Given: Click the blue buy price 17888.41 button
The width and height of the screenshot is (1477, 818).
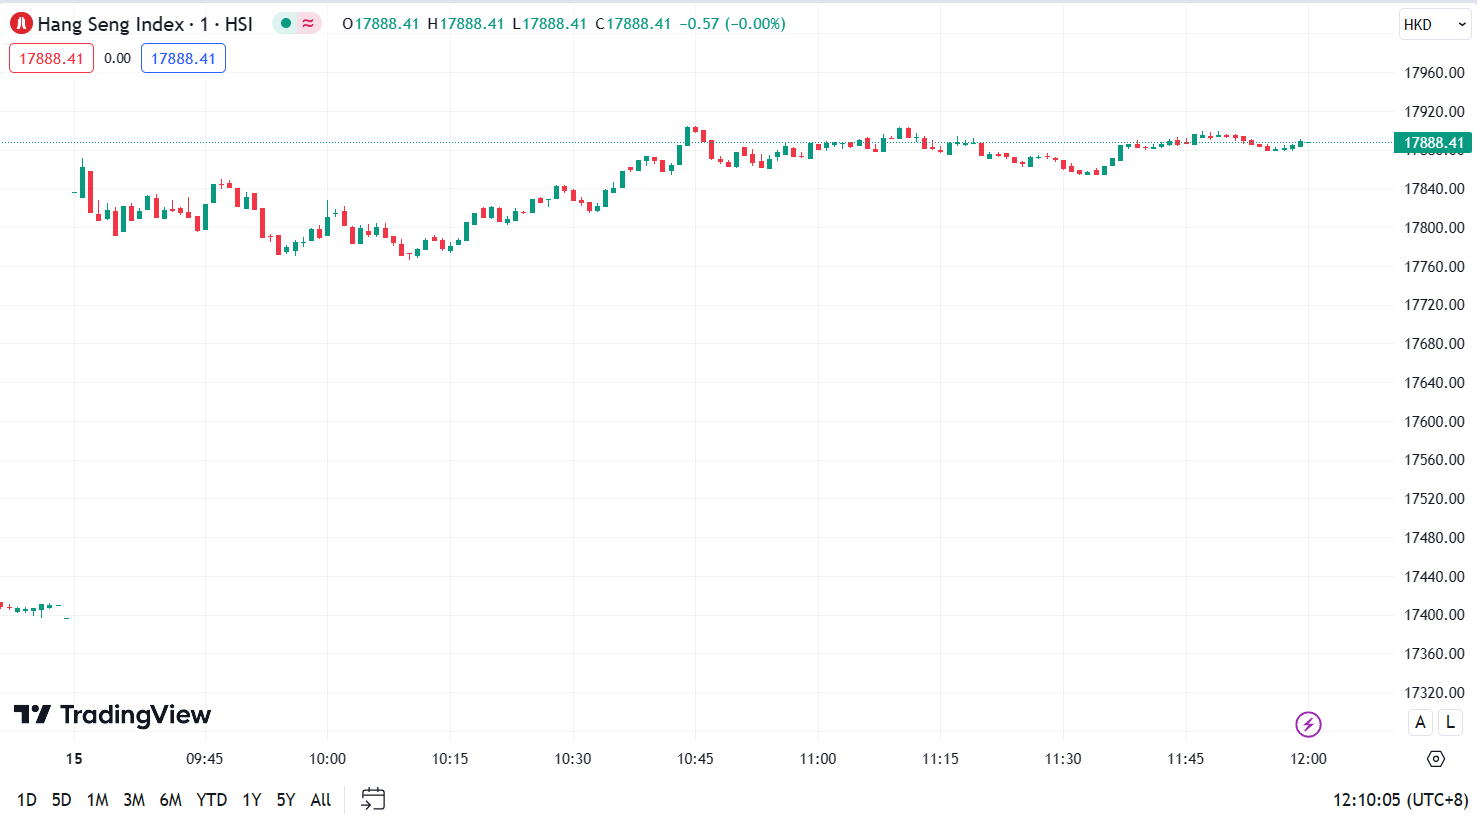Looking at the screenshot, I should click(183, 58).
